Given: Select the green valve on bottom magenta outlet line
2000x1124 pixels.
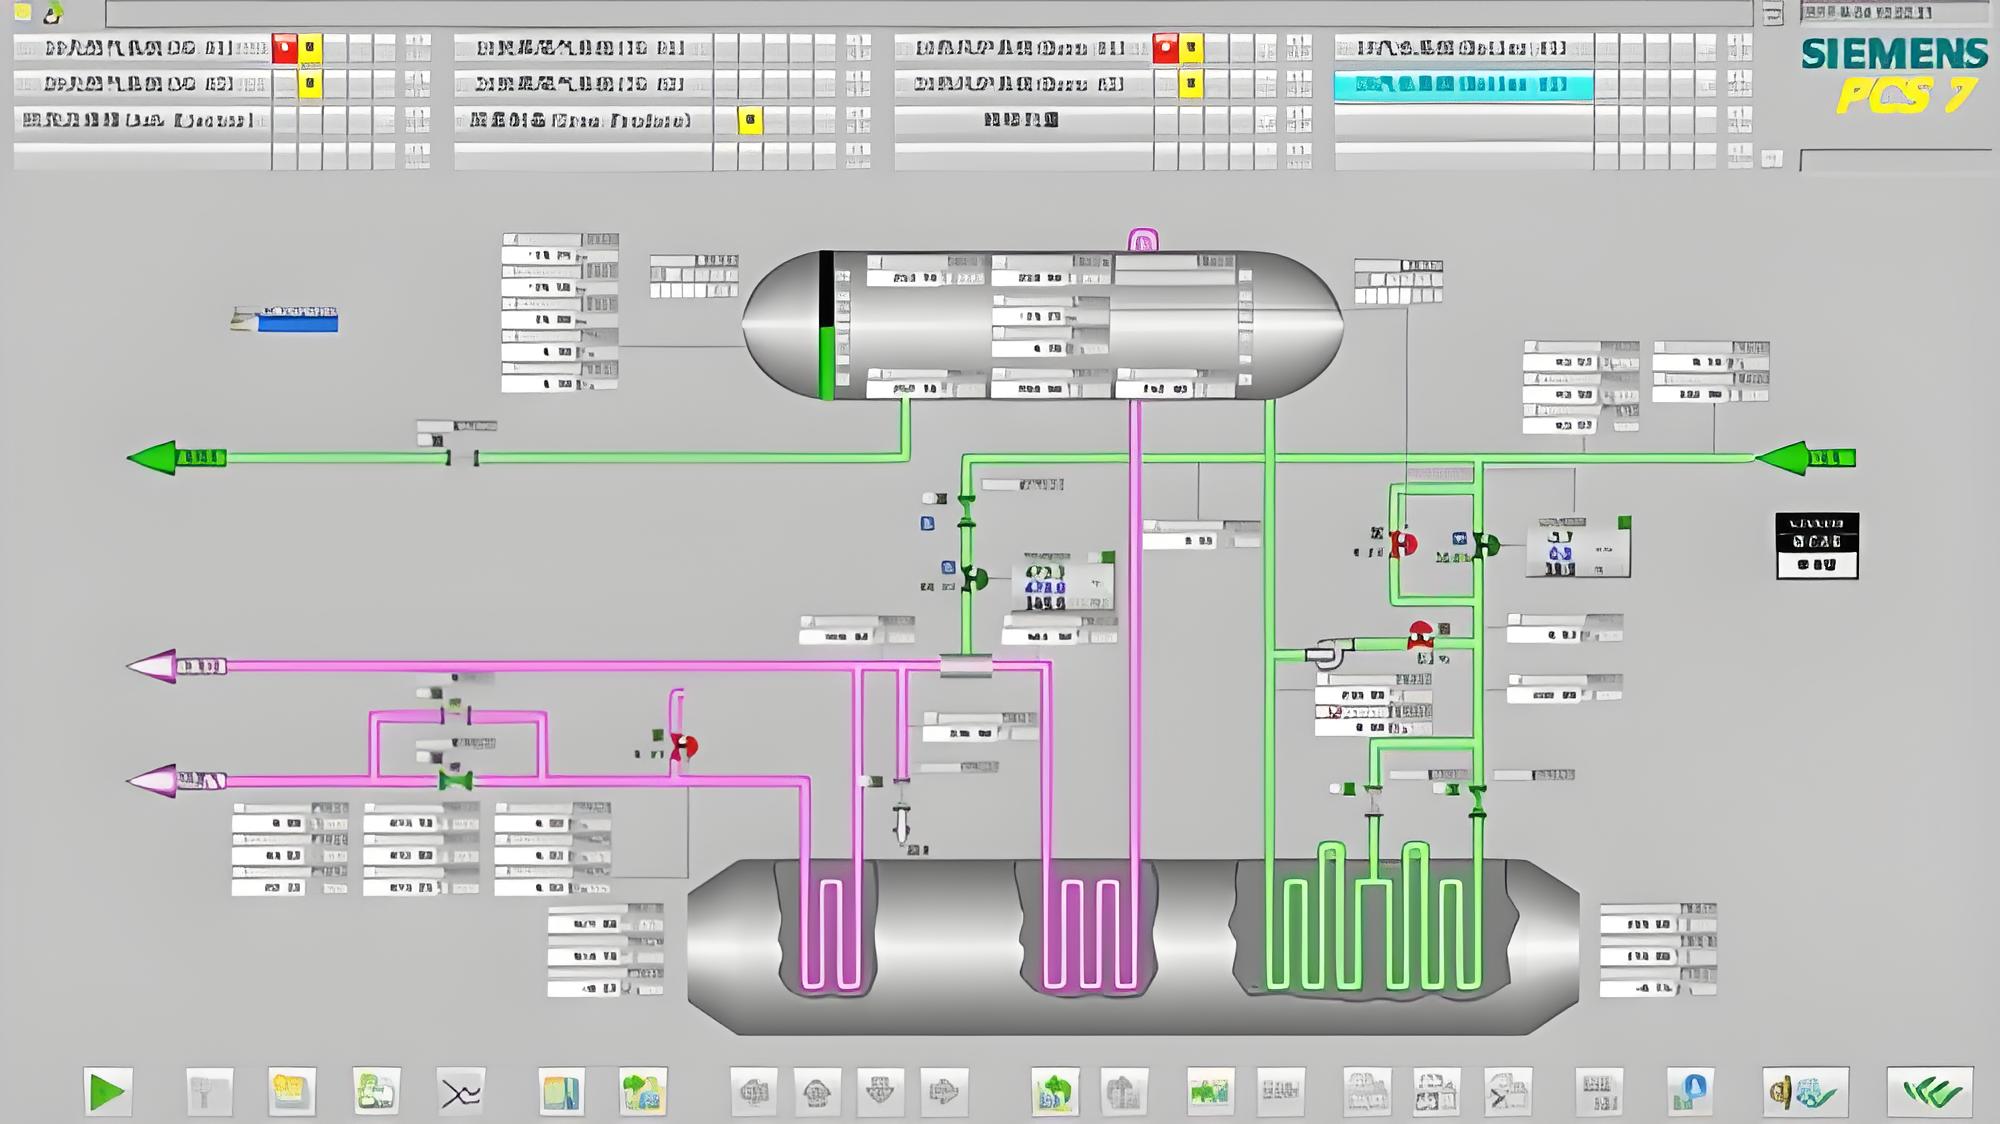Looking at the screenshot, I should (456, 780).
